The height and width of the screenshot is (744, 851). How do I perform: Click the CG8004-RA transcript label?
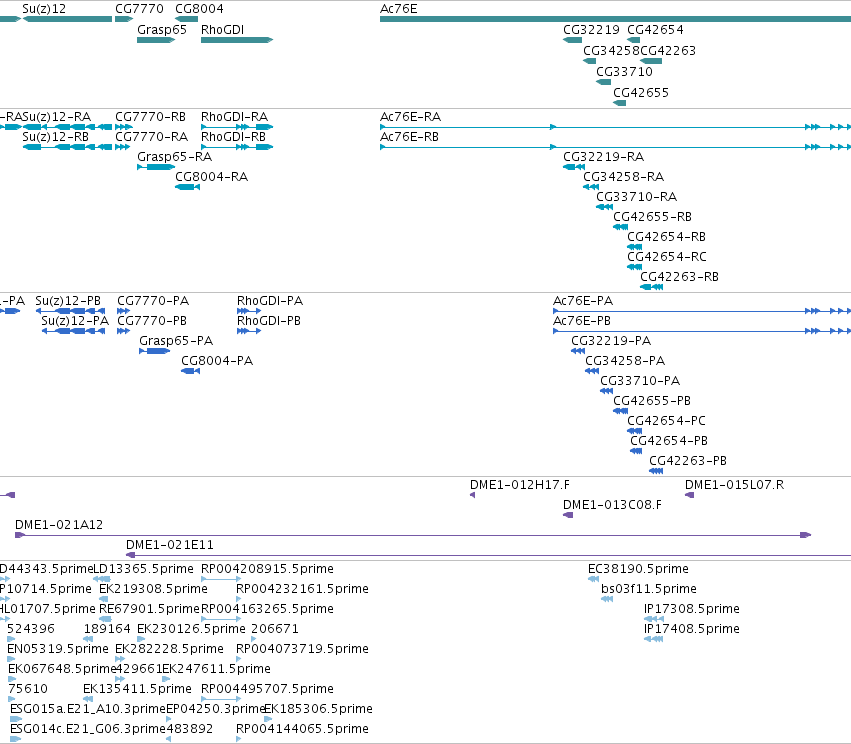212,177
